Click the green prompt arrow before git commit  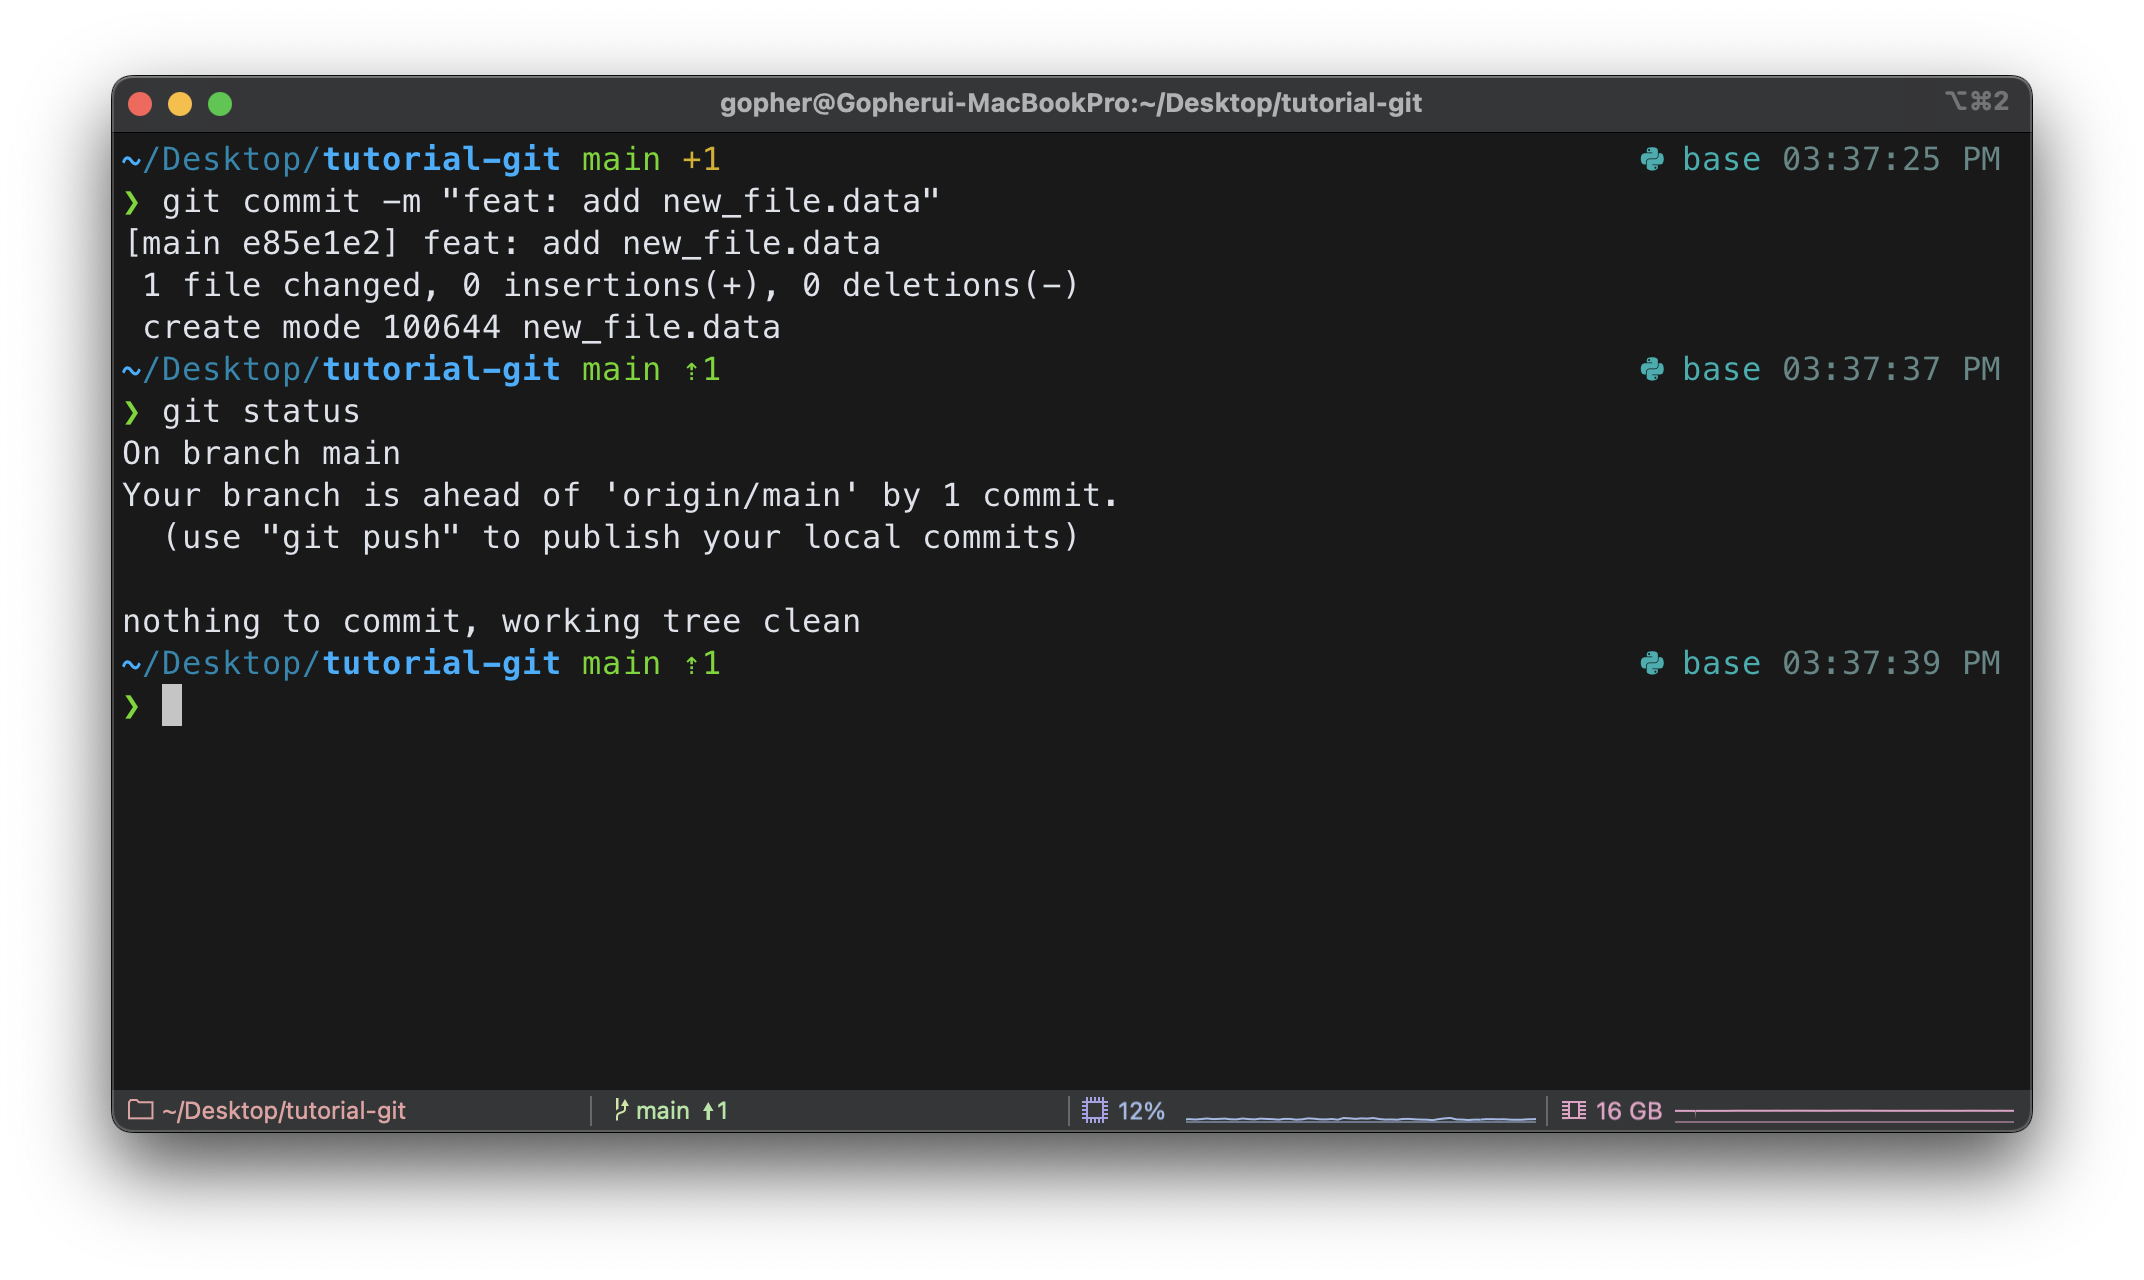(x=132, y=202)
